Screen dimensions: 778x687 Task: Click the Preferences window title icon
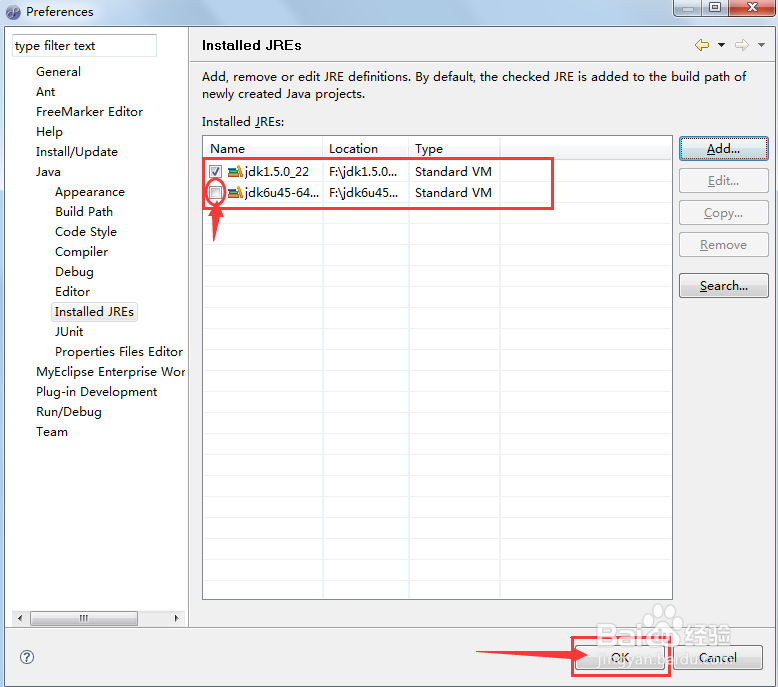(x=13, y=12)
